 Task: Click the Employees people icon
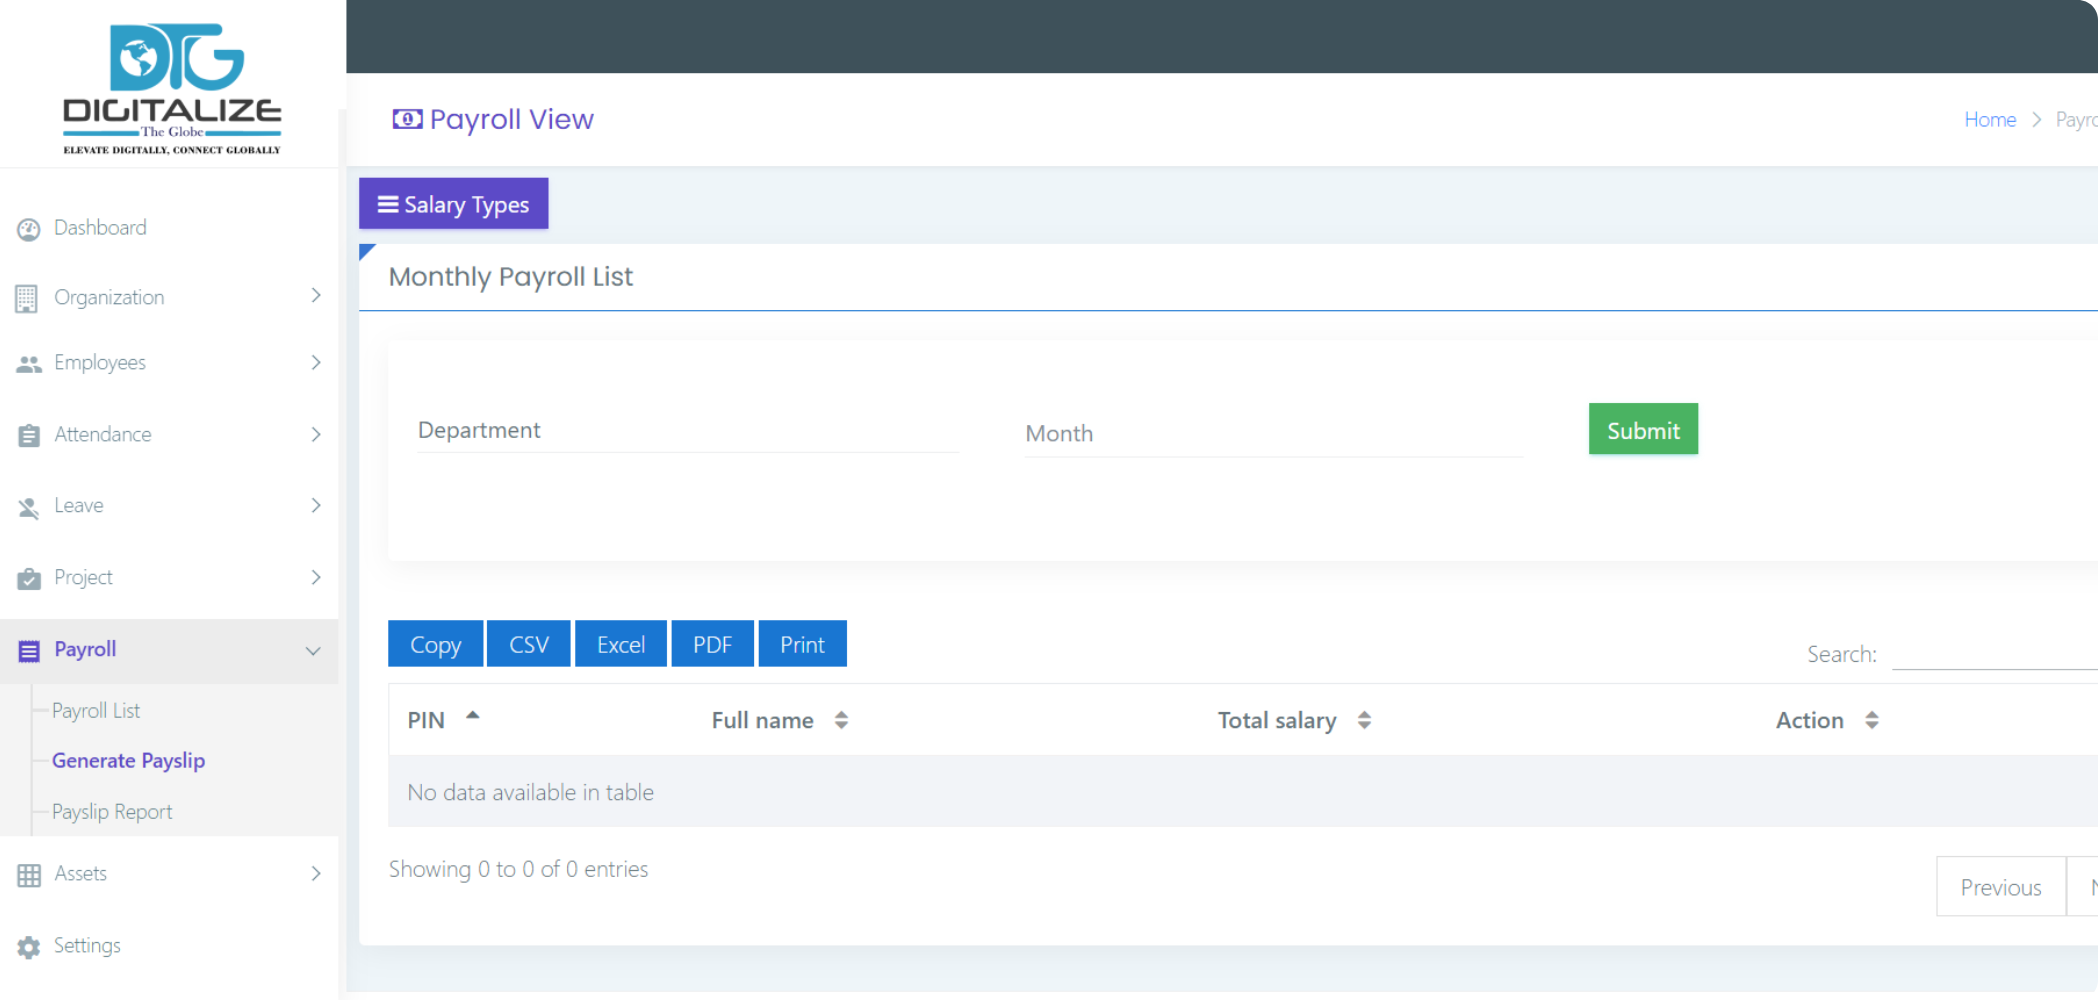click(x=29, y=364)
